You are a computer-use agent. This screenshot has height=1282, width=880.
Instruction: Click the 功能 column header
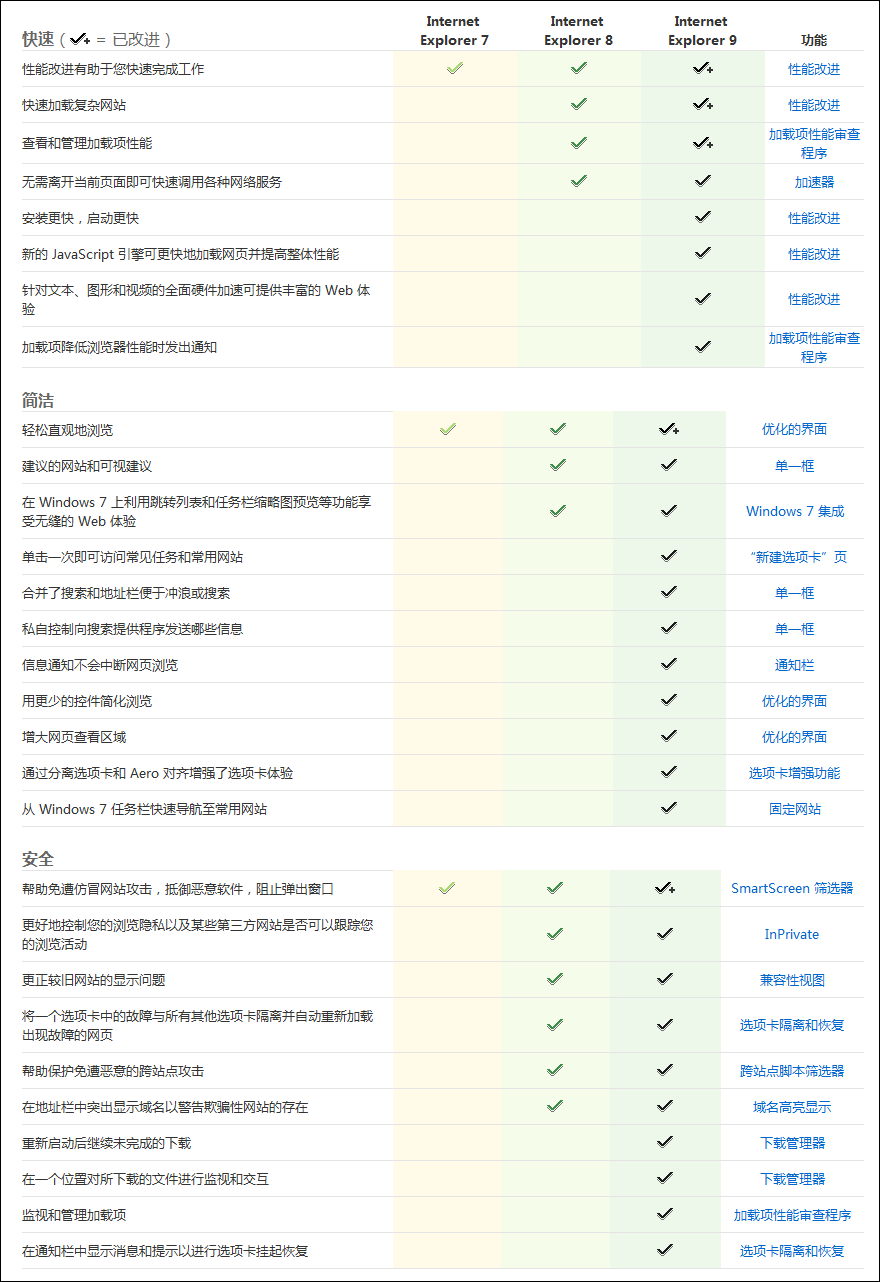[814, 41]
